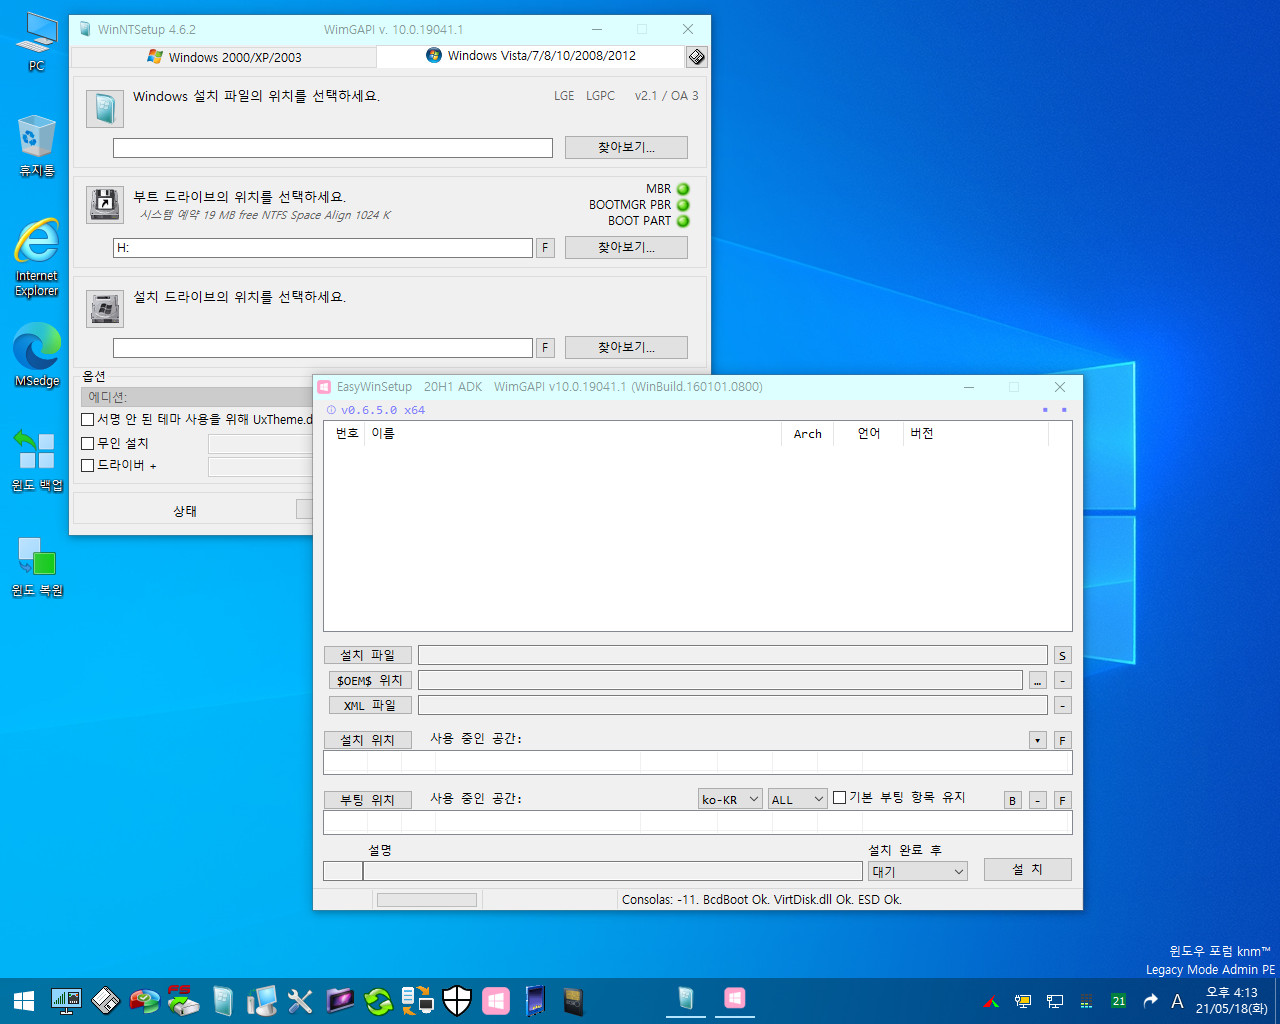Open the ko-KR language dropdown
Image resolution: width=1280 pixels, height=1024 pixels.
click(730, 799)
